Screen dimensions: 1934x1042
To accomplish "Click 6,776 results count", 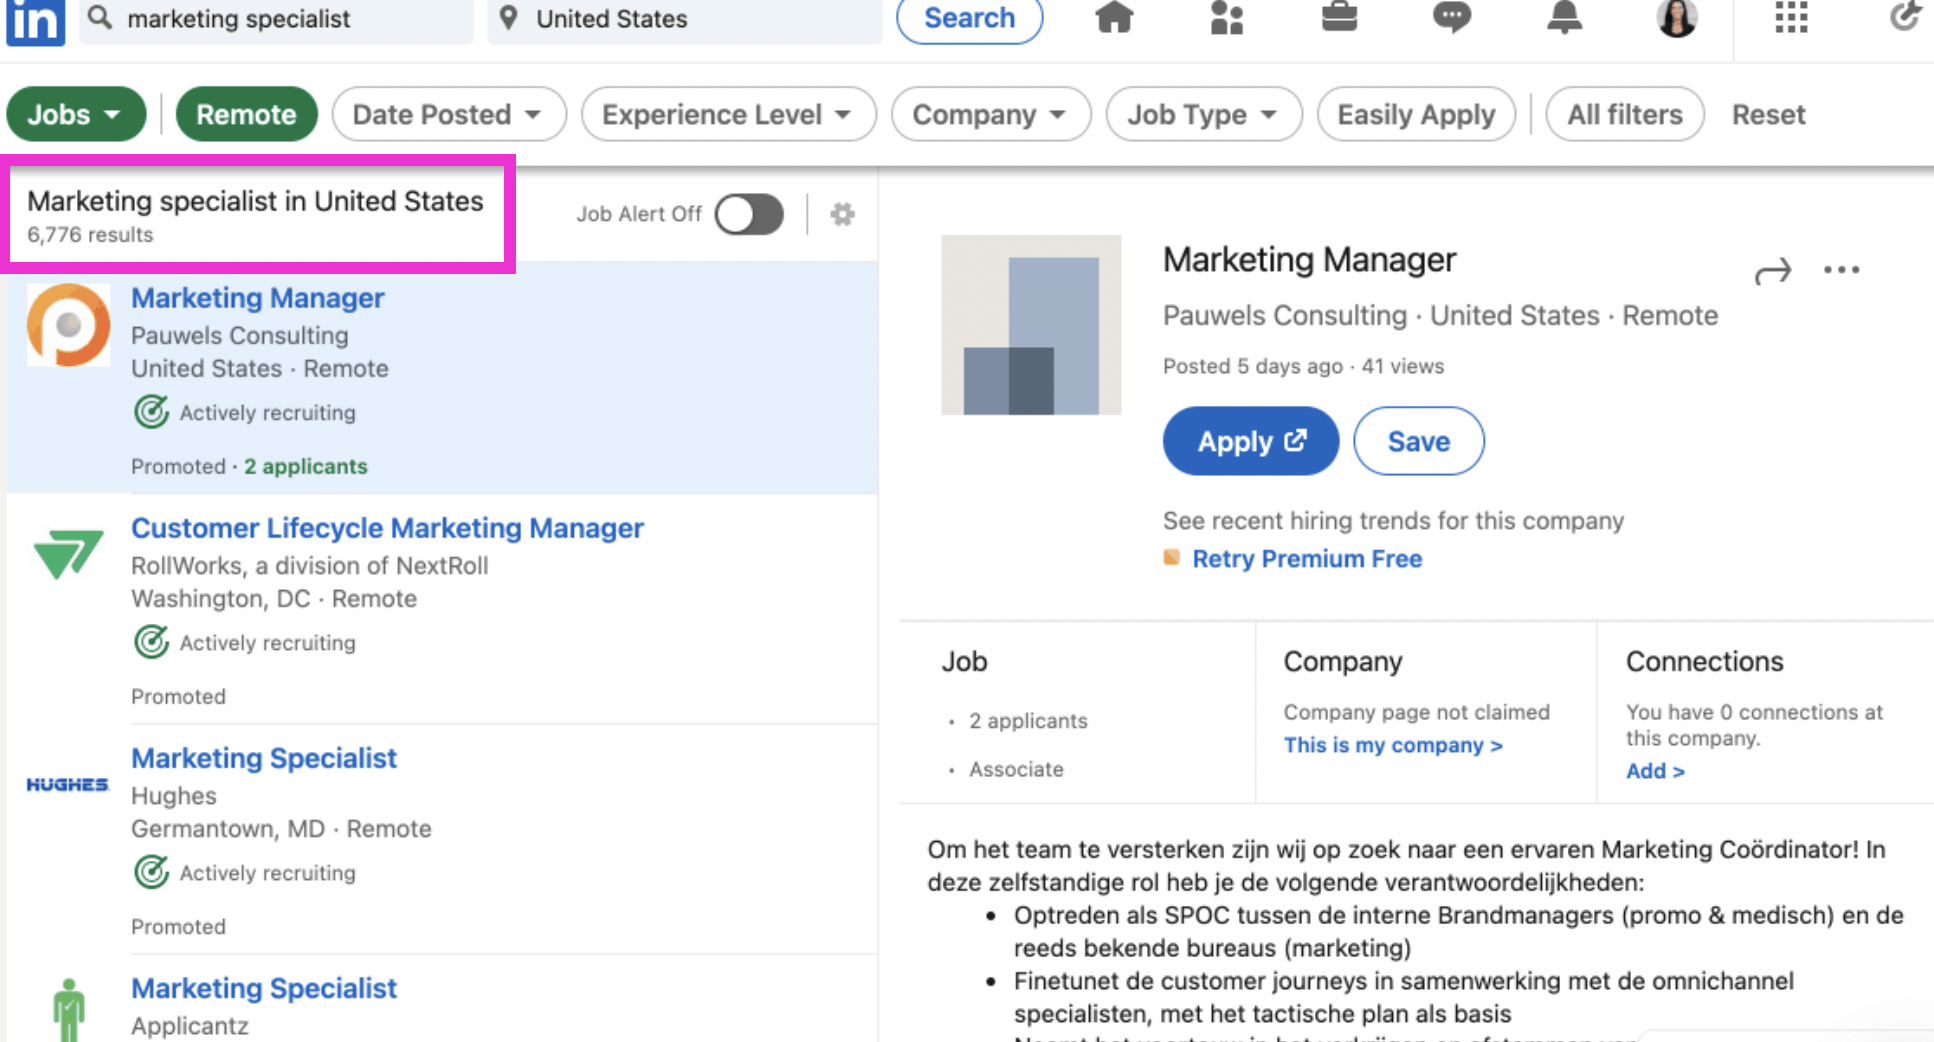I will (x=90, y=235).
